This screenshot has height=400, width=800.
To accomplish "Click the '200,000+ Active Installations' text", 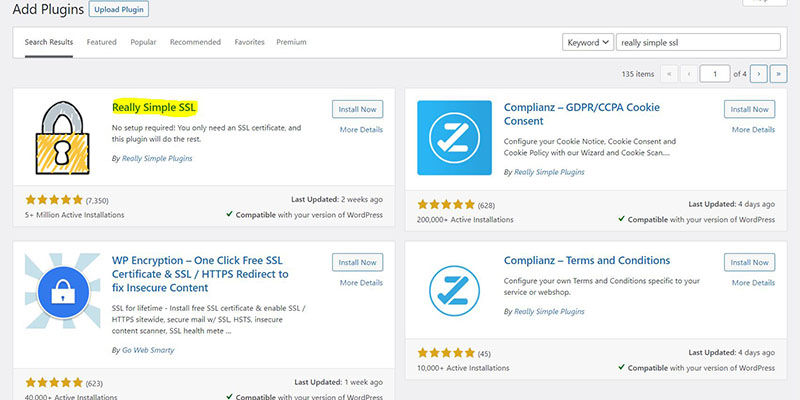I will pyautogui.click(x=465, y=219).
